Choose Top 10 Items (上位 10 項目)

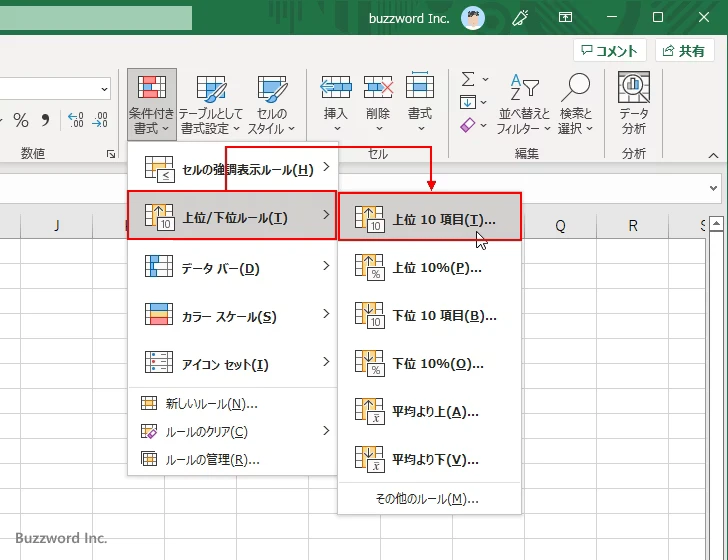[430, 217]
